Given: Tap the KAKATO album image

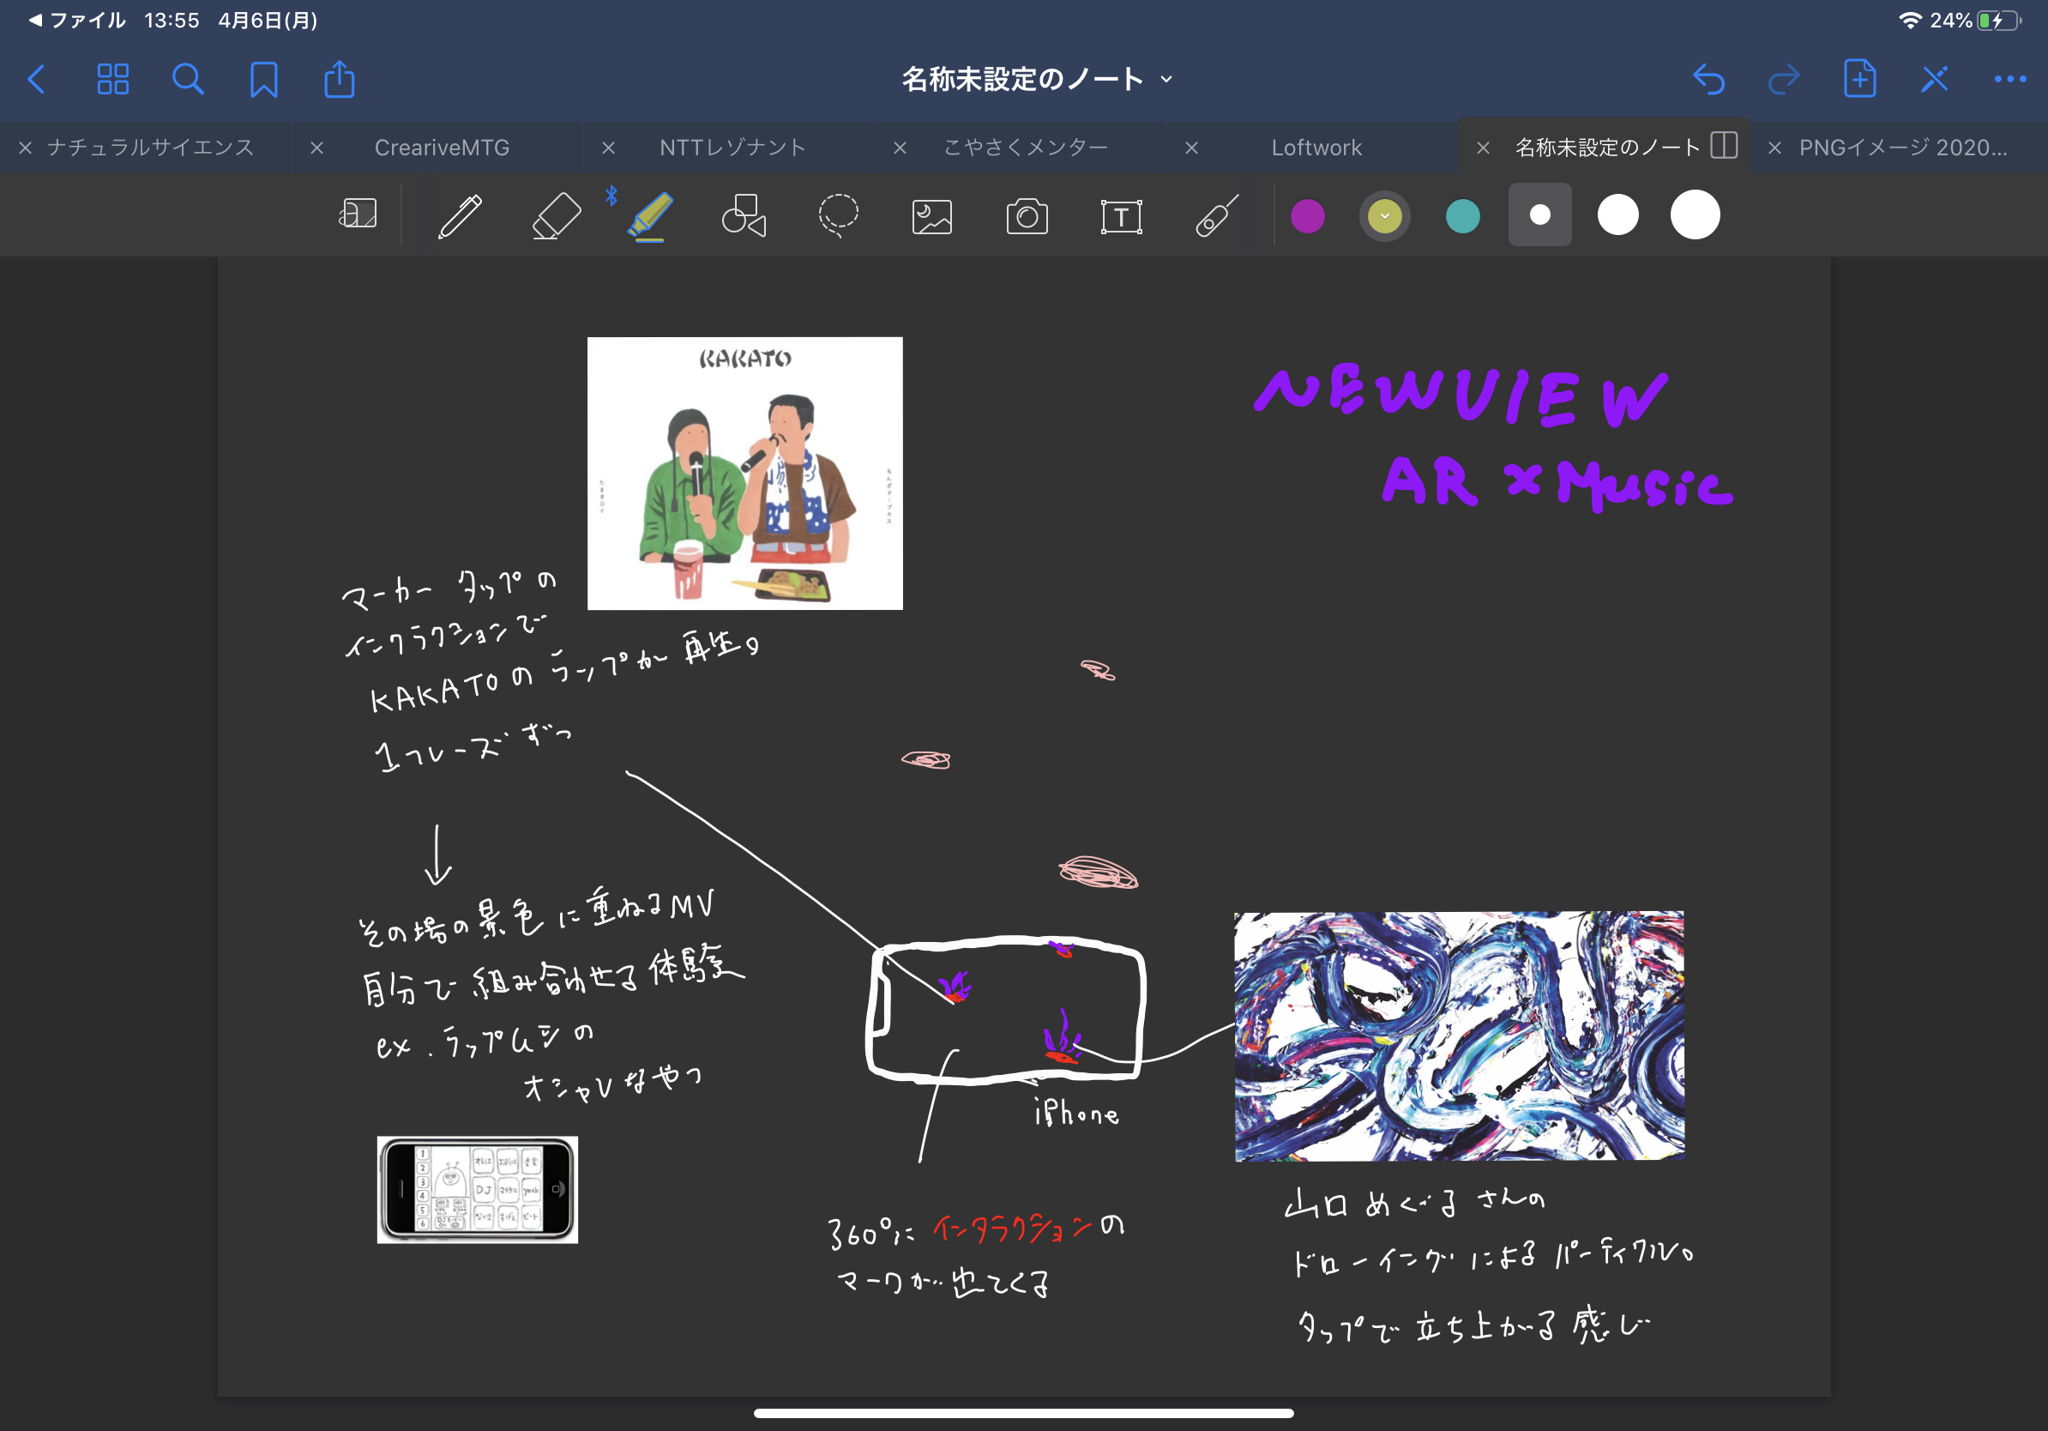Looking at the screenshot, I should 745,473.
